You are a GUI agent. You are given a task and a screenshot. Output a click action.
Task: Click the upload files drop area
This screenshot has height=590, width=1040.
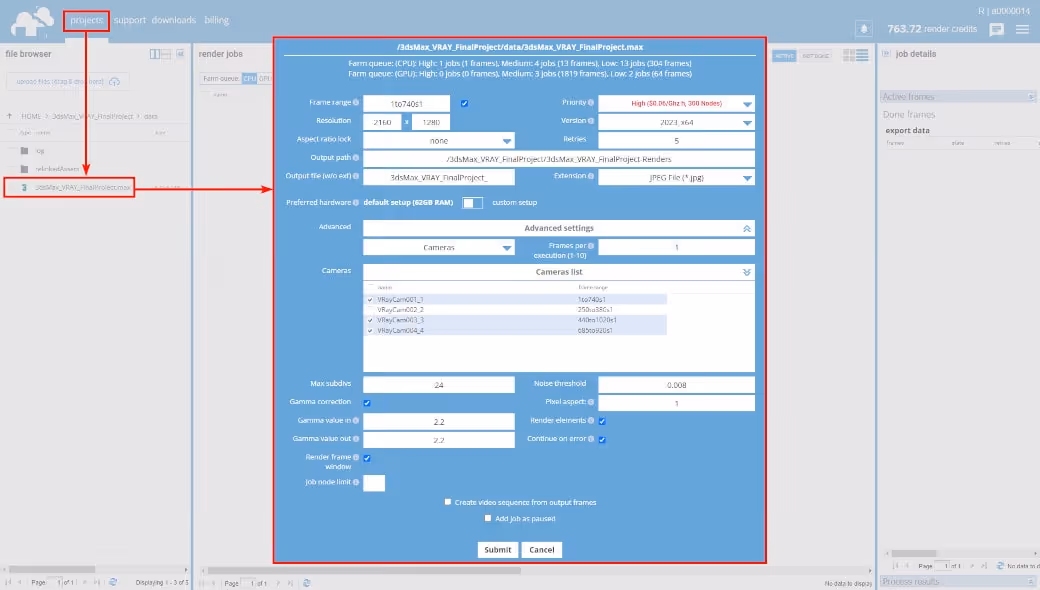[x=68, y=82]
